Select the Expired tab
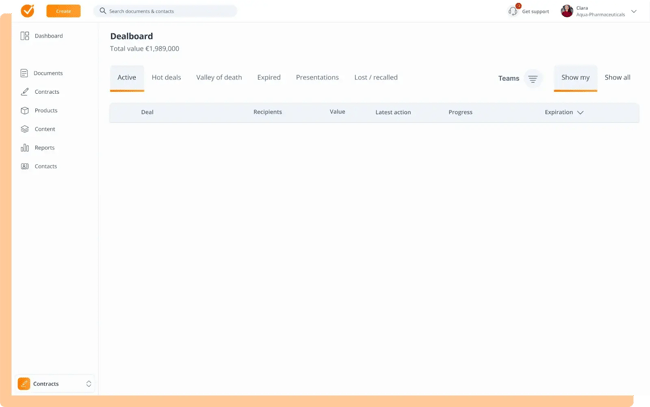Viewport: 650px width, 407px height. coord(269,78)
